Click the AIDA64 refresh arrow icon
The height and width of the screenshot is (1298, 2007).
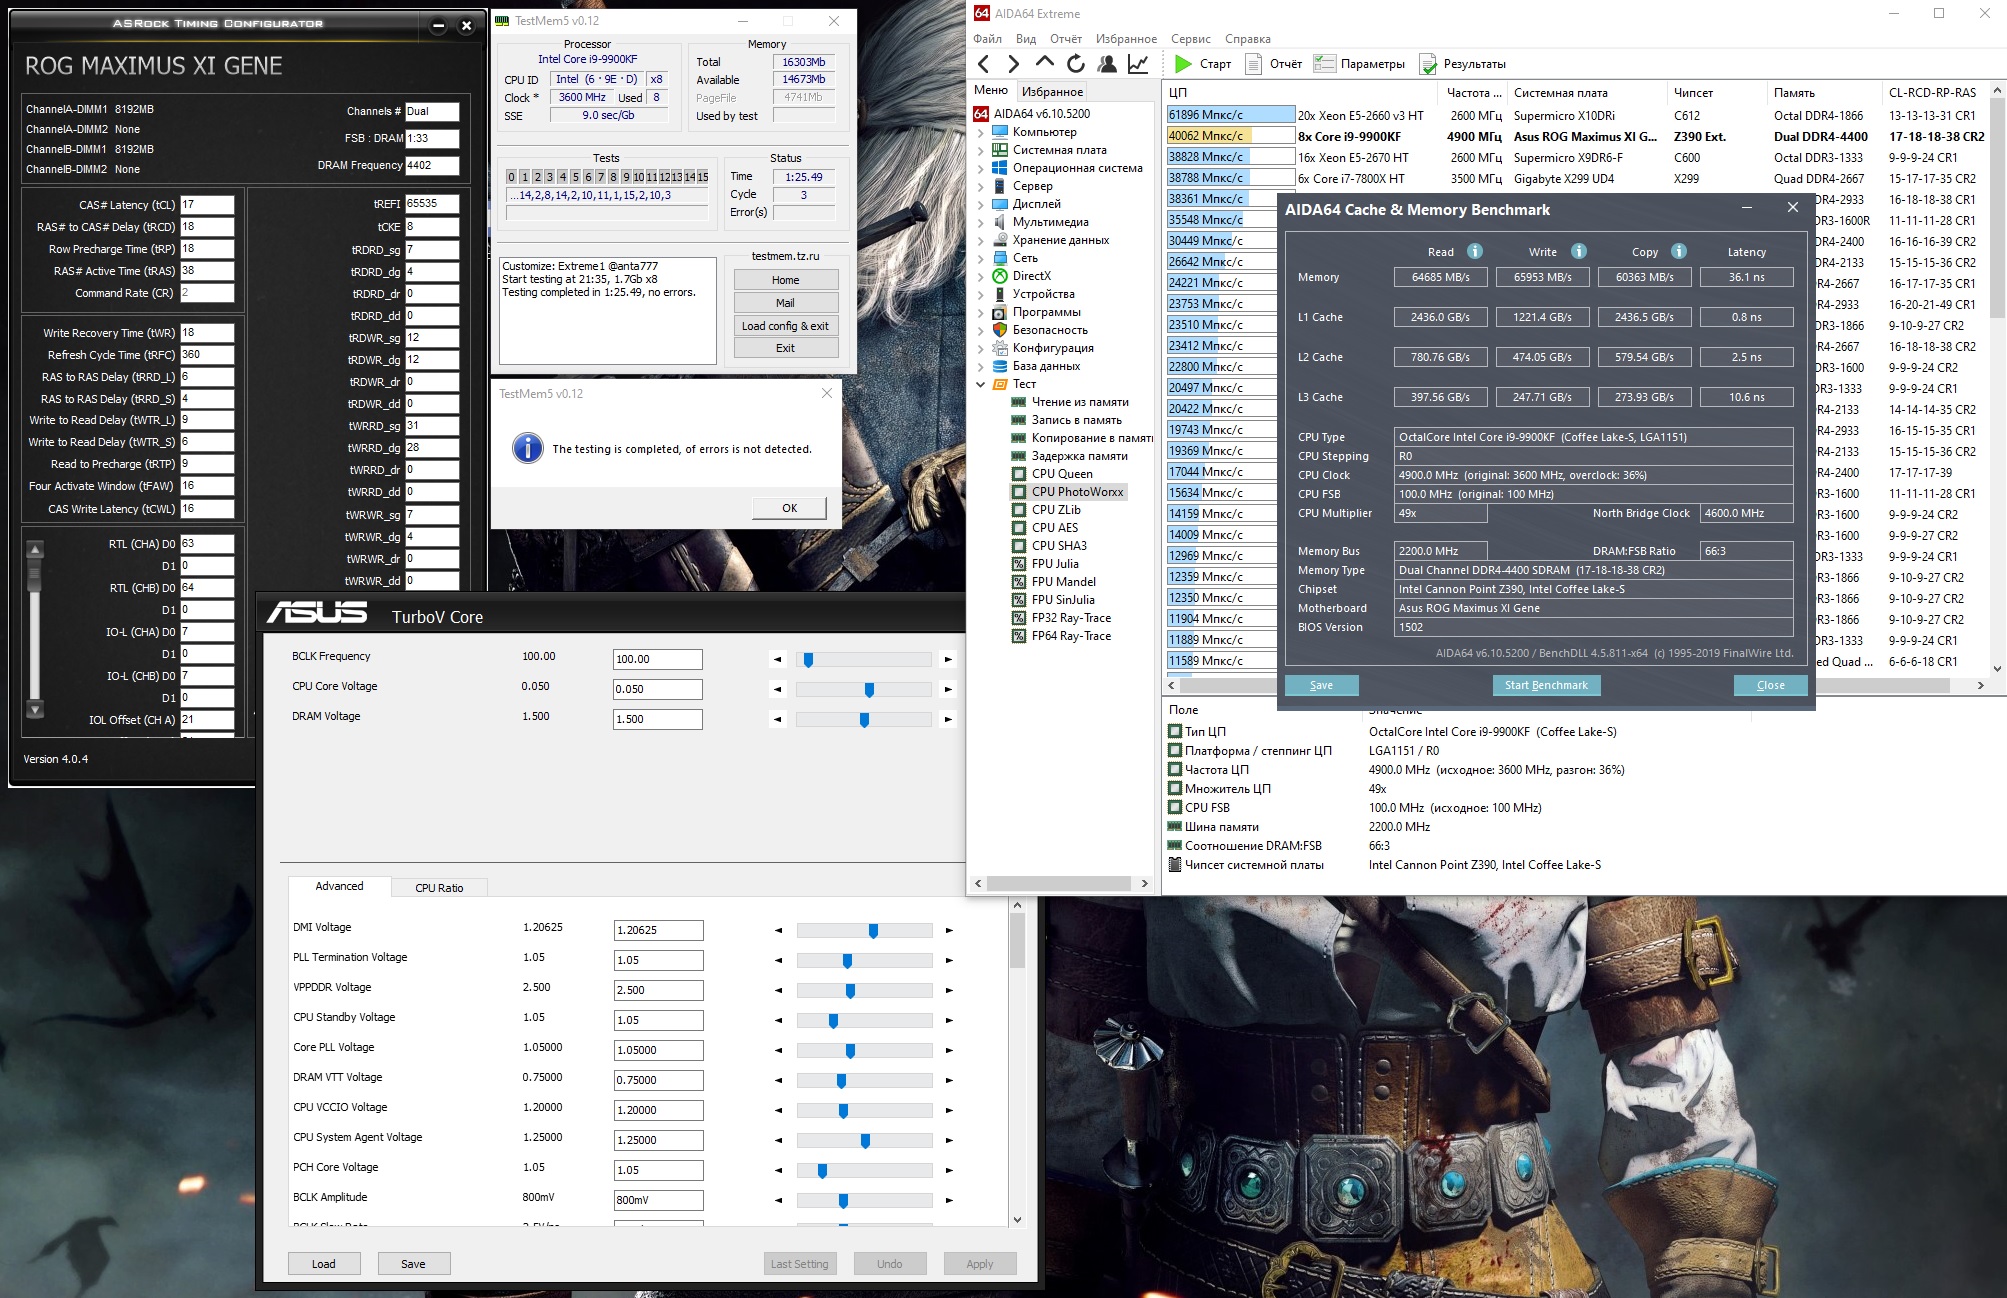(1076, 64)
